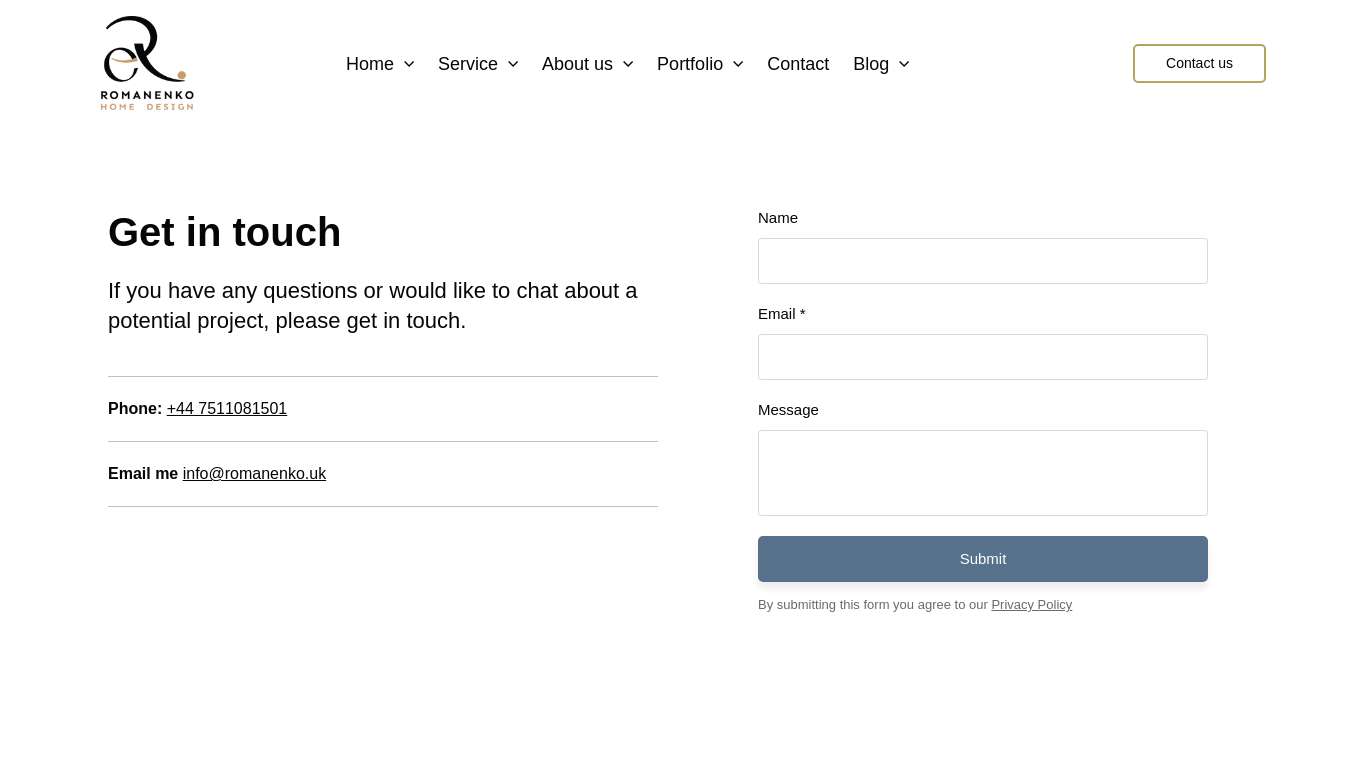
Task: Open the Blog nav item
Action: [871, 64]
